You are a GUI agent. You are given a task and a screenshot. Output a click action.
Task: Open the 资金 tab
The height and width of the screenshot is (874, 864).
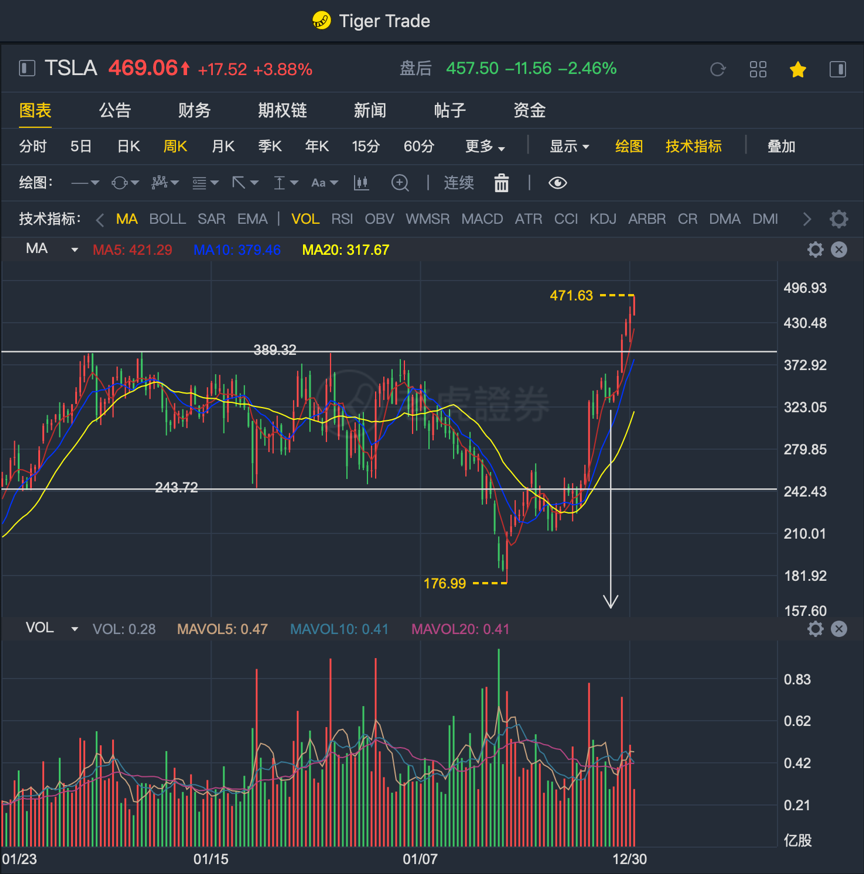click(530, 110)
